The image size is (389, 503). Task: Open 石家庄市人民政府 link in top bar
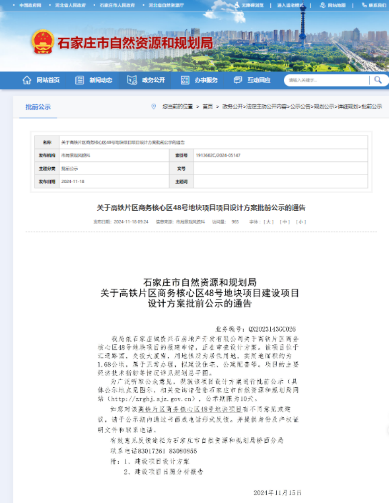click(x=117, y=5)
